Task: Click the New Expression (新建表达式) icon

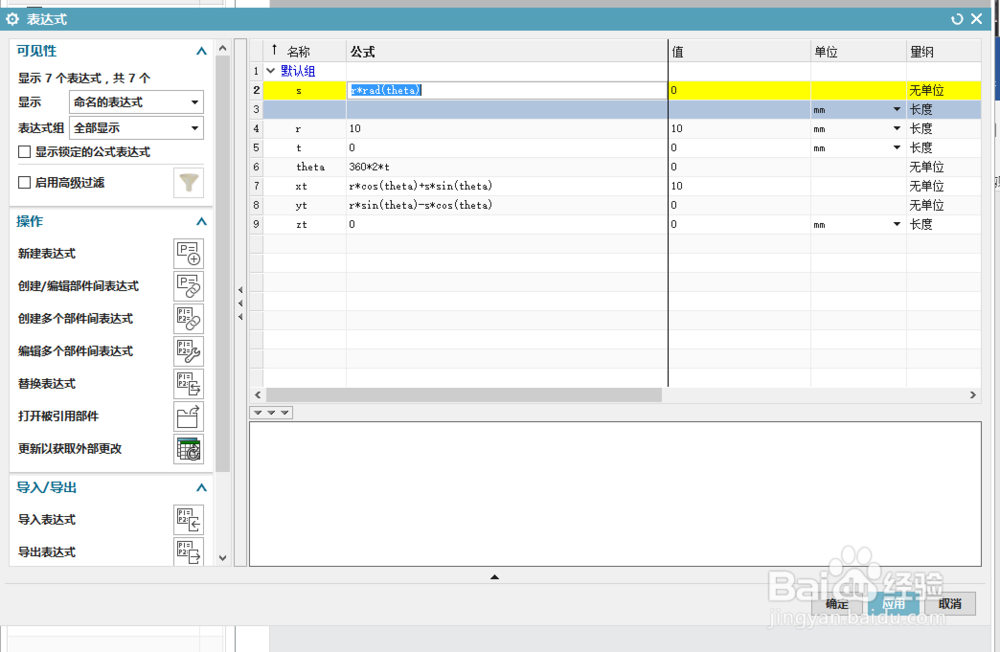Action: [188, 253]
